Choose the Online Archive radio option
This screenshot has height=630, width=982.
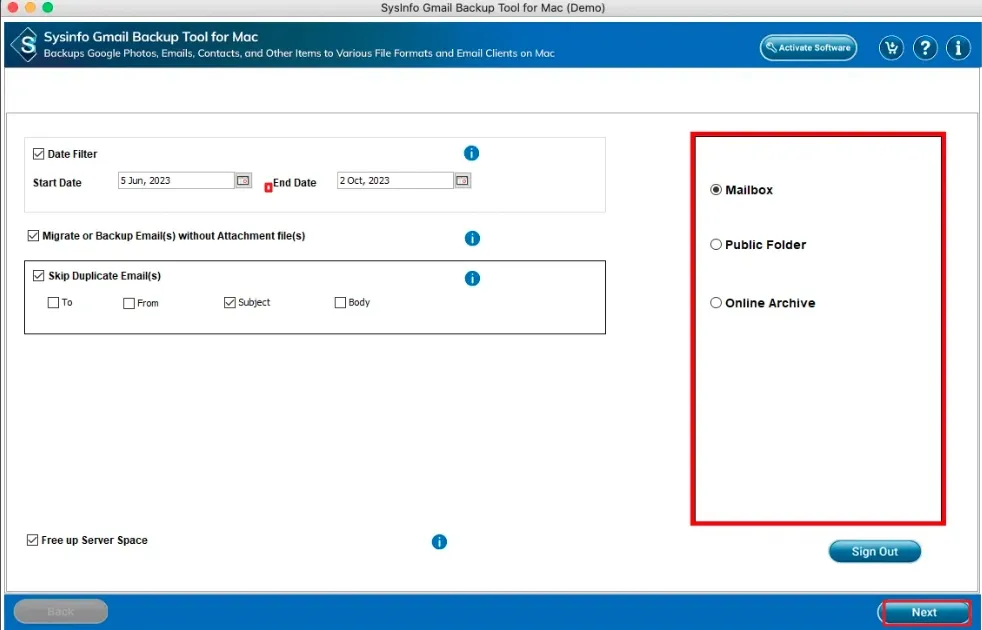click(716, 302)
